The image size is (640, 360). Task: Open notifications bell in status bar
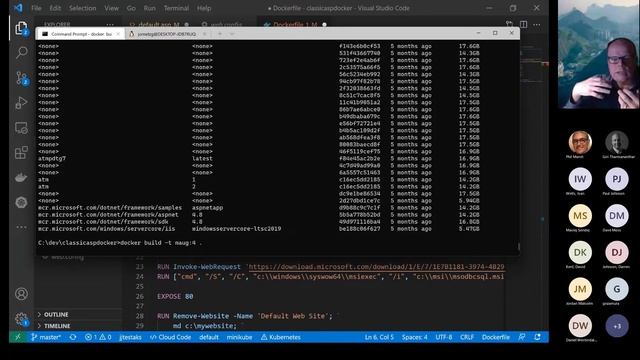538,337
